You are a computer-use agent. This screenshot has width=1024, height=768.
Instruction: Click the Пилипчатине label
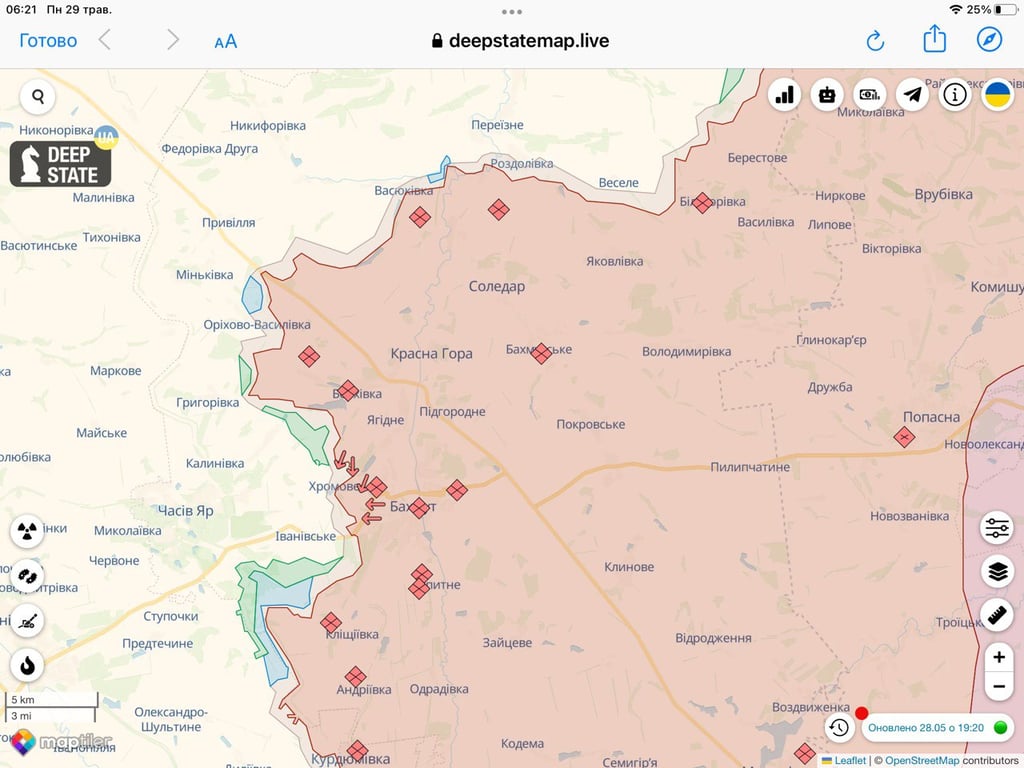click(750, 467)
